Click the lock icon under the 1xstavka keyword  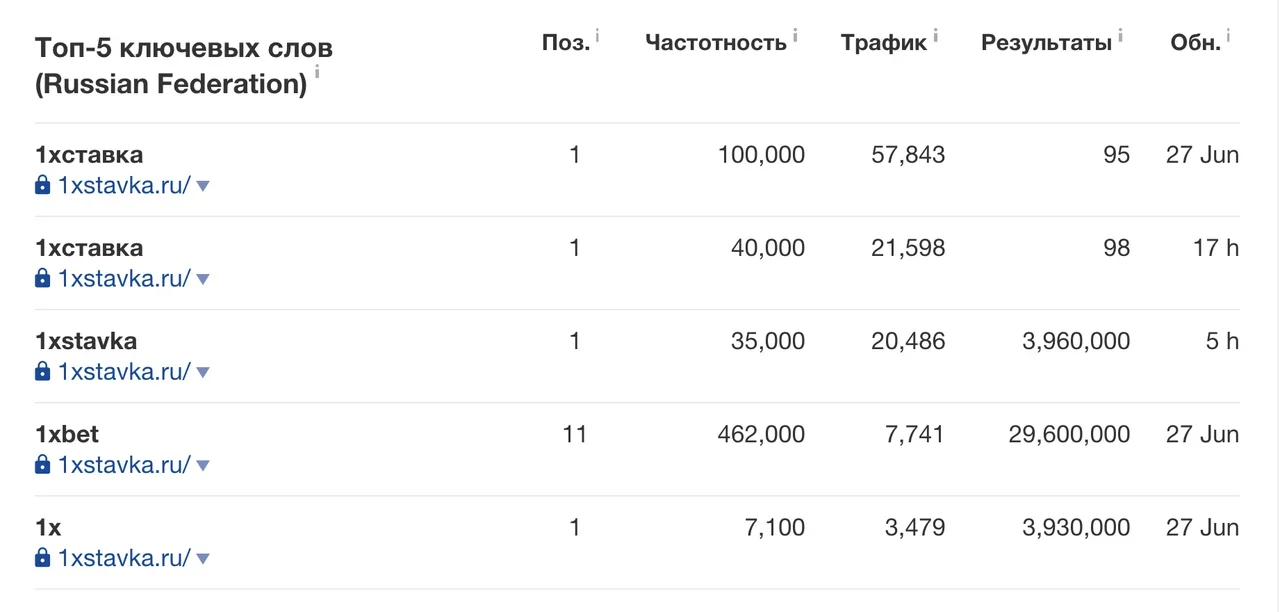coord(42,372)
